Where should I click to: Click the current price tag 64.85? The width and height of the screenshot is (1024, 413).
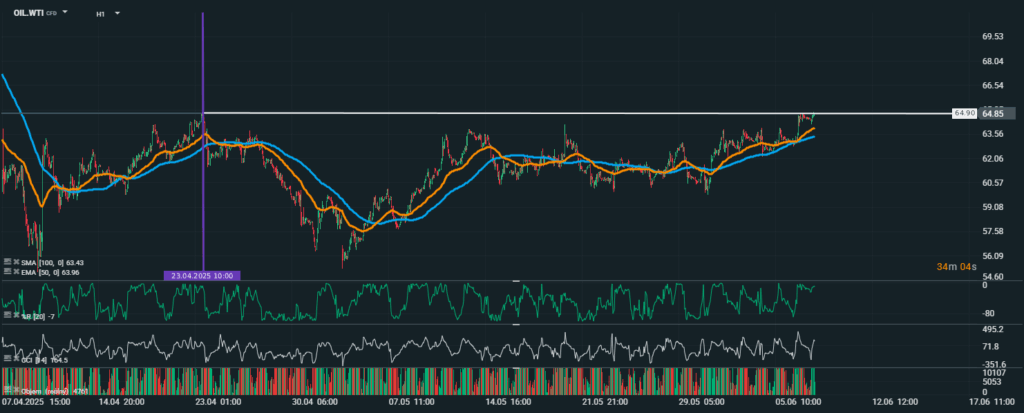(x=993, y=112)
